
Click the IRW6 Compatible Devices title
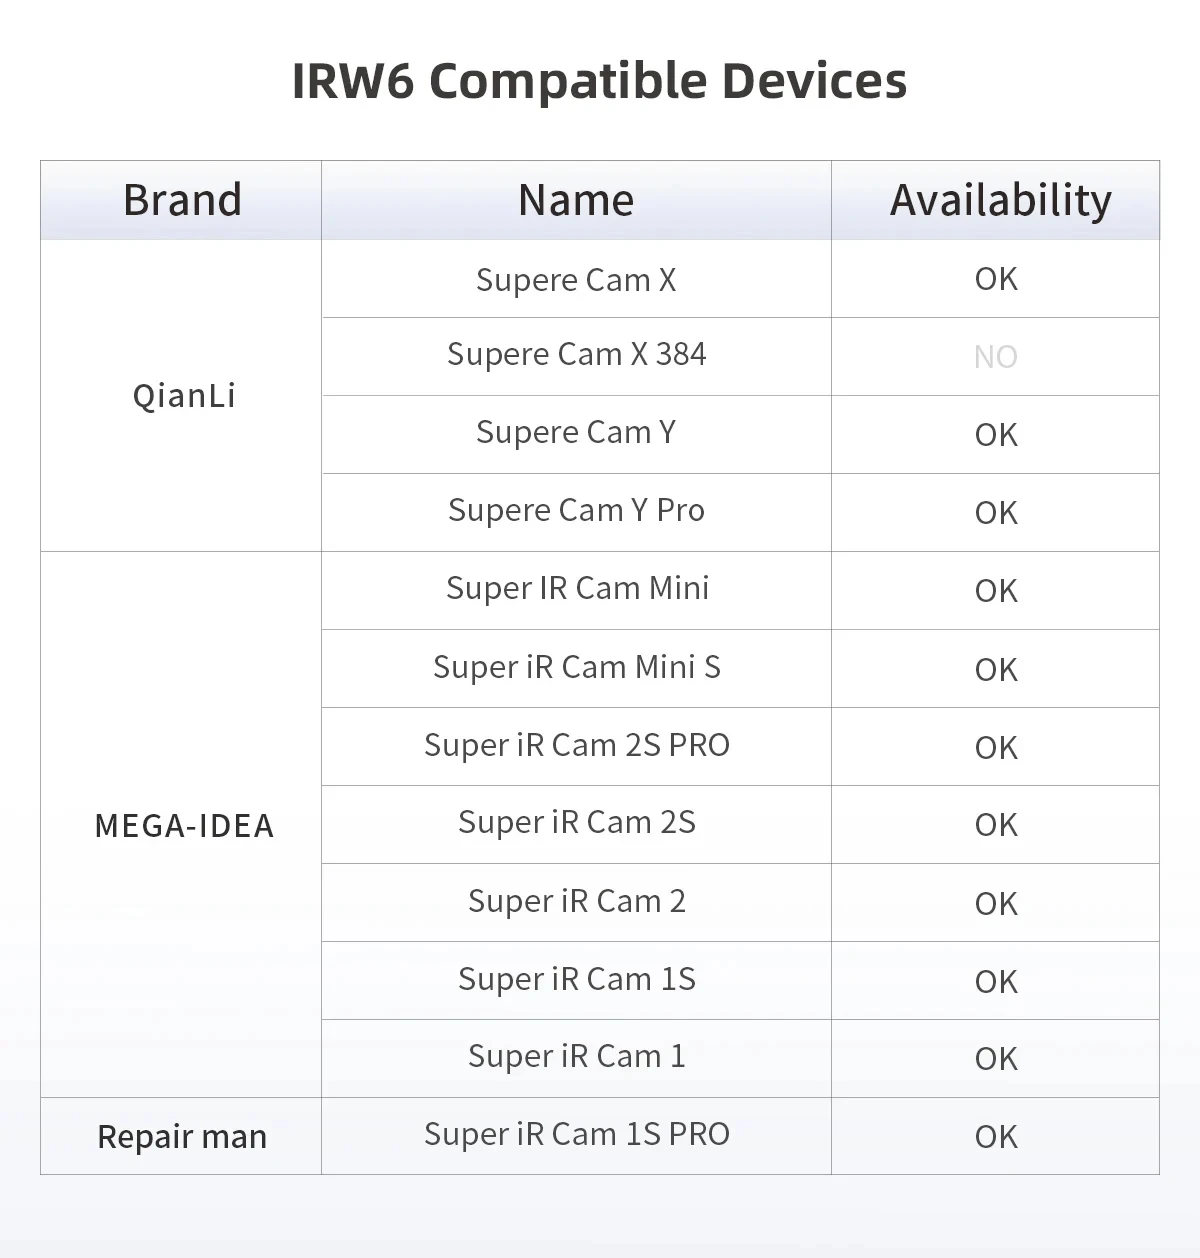coord(599,81)
